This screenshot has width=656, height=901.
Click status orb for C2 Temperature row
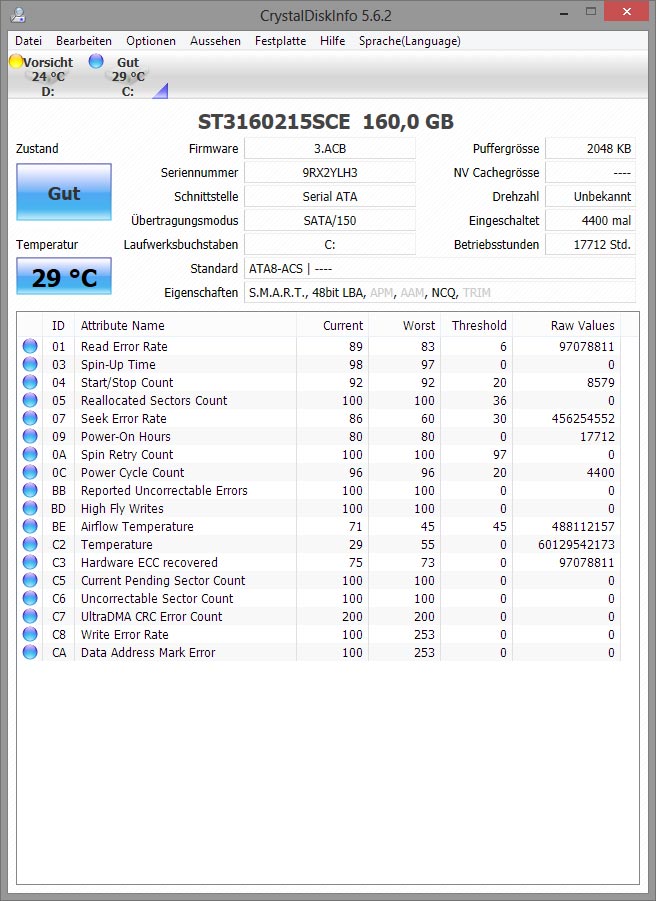30,544
